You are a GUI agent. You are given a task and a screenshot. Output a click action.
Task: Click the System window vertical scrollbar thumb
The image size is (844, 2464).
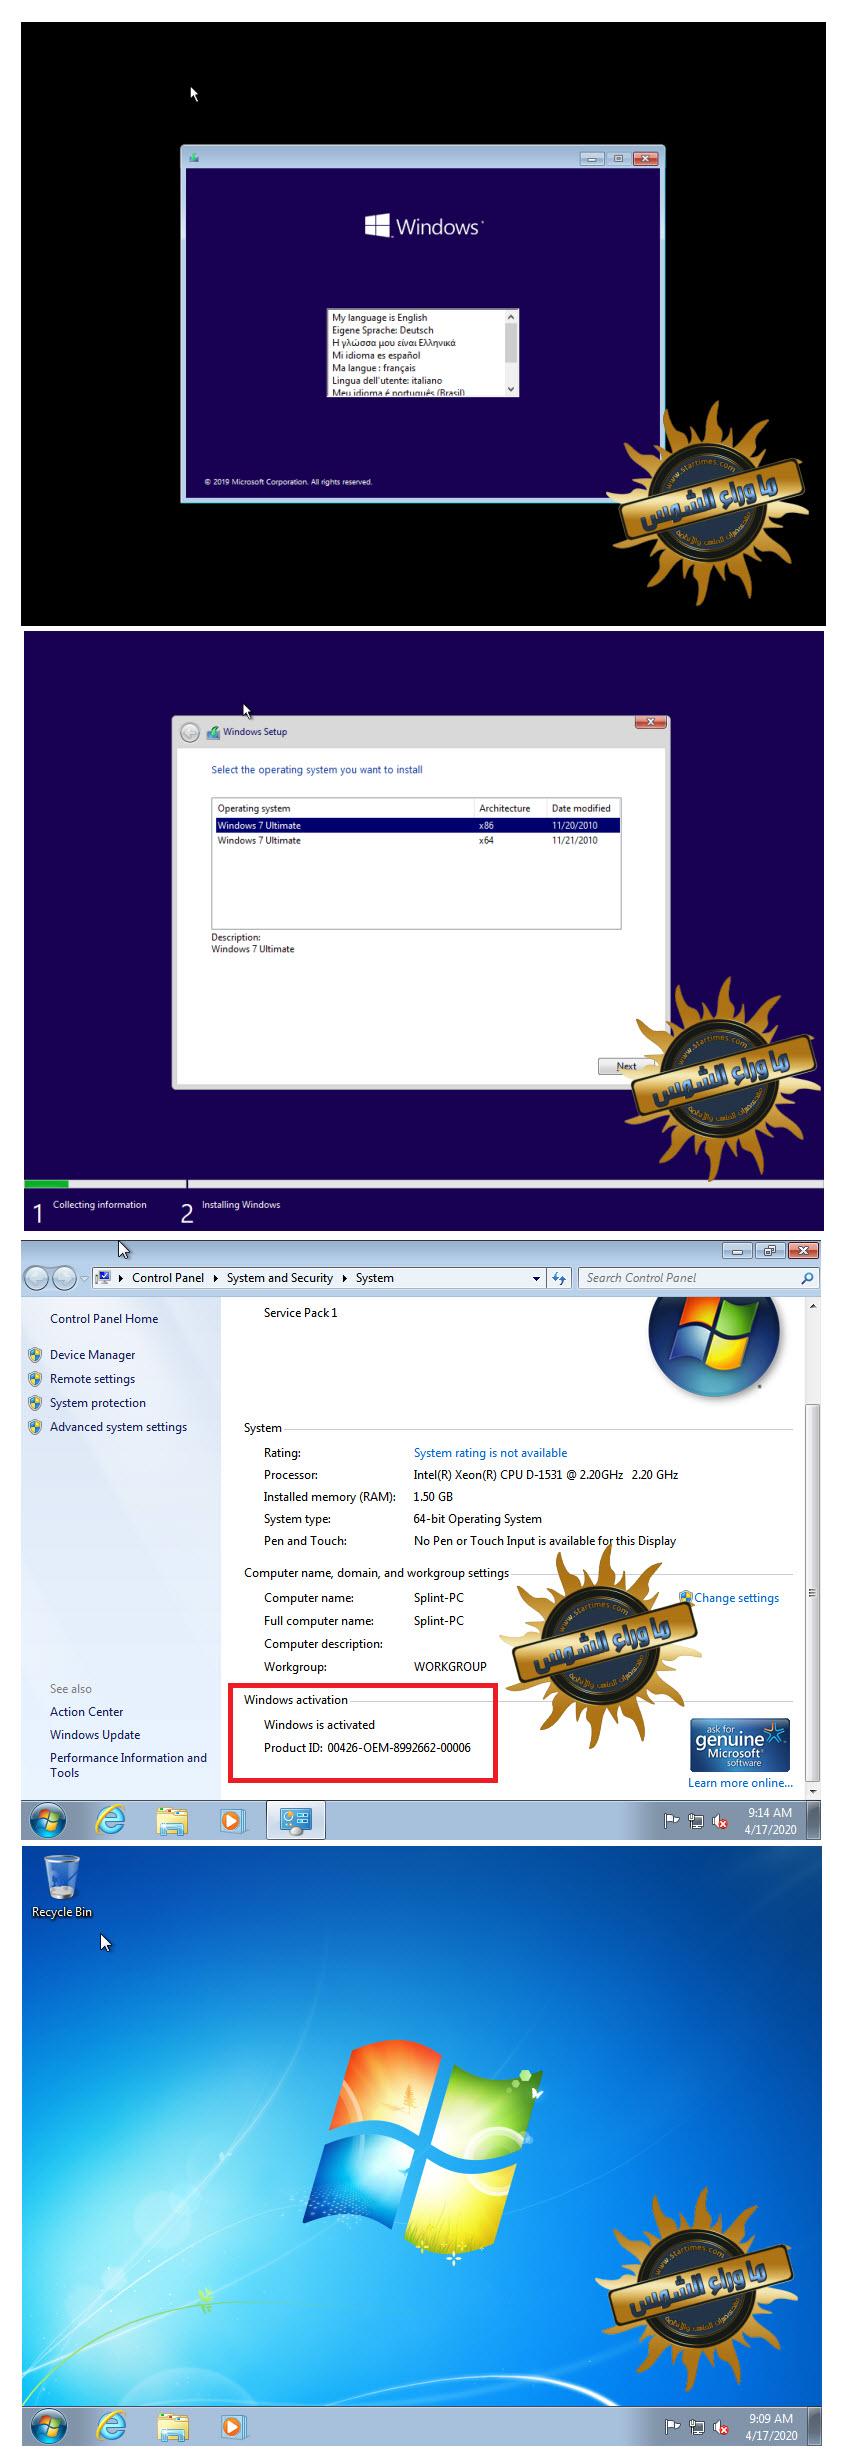[x=812, y=1592]
